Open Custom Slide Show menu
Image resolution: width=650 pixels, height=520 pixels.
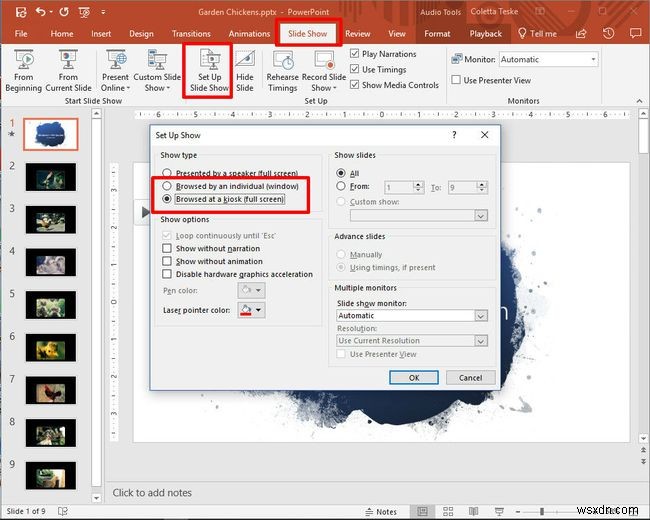pyautogui.click(x=157, y=70)
